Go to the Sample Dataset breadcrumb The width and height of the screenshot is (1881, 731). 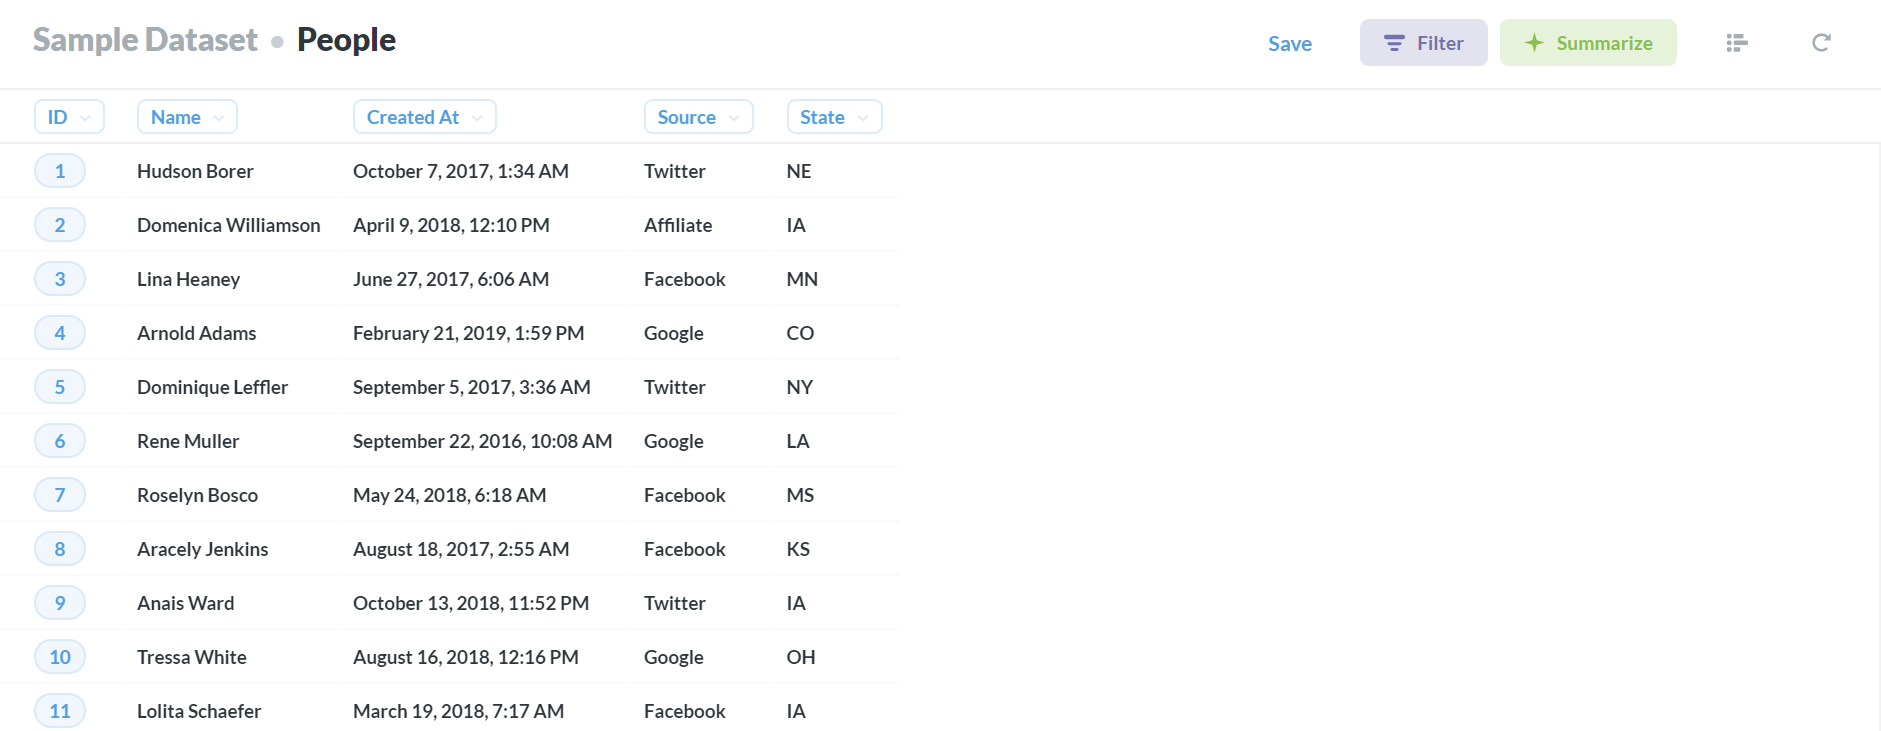coord(145,40)
